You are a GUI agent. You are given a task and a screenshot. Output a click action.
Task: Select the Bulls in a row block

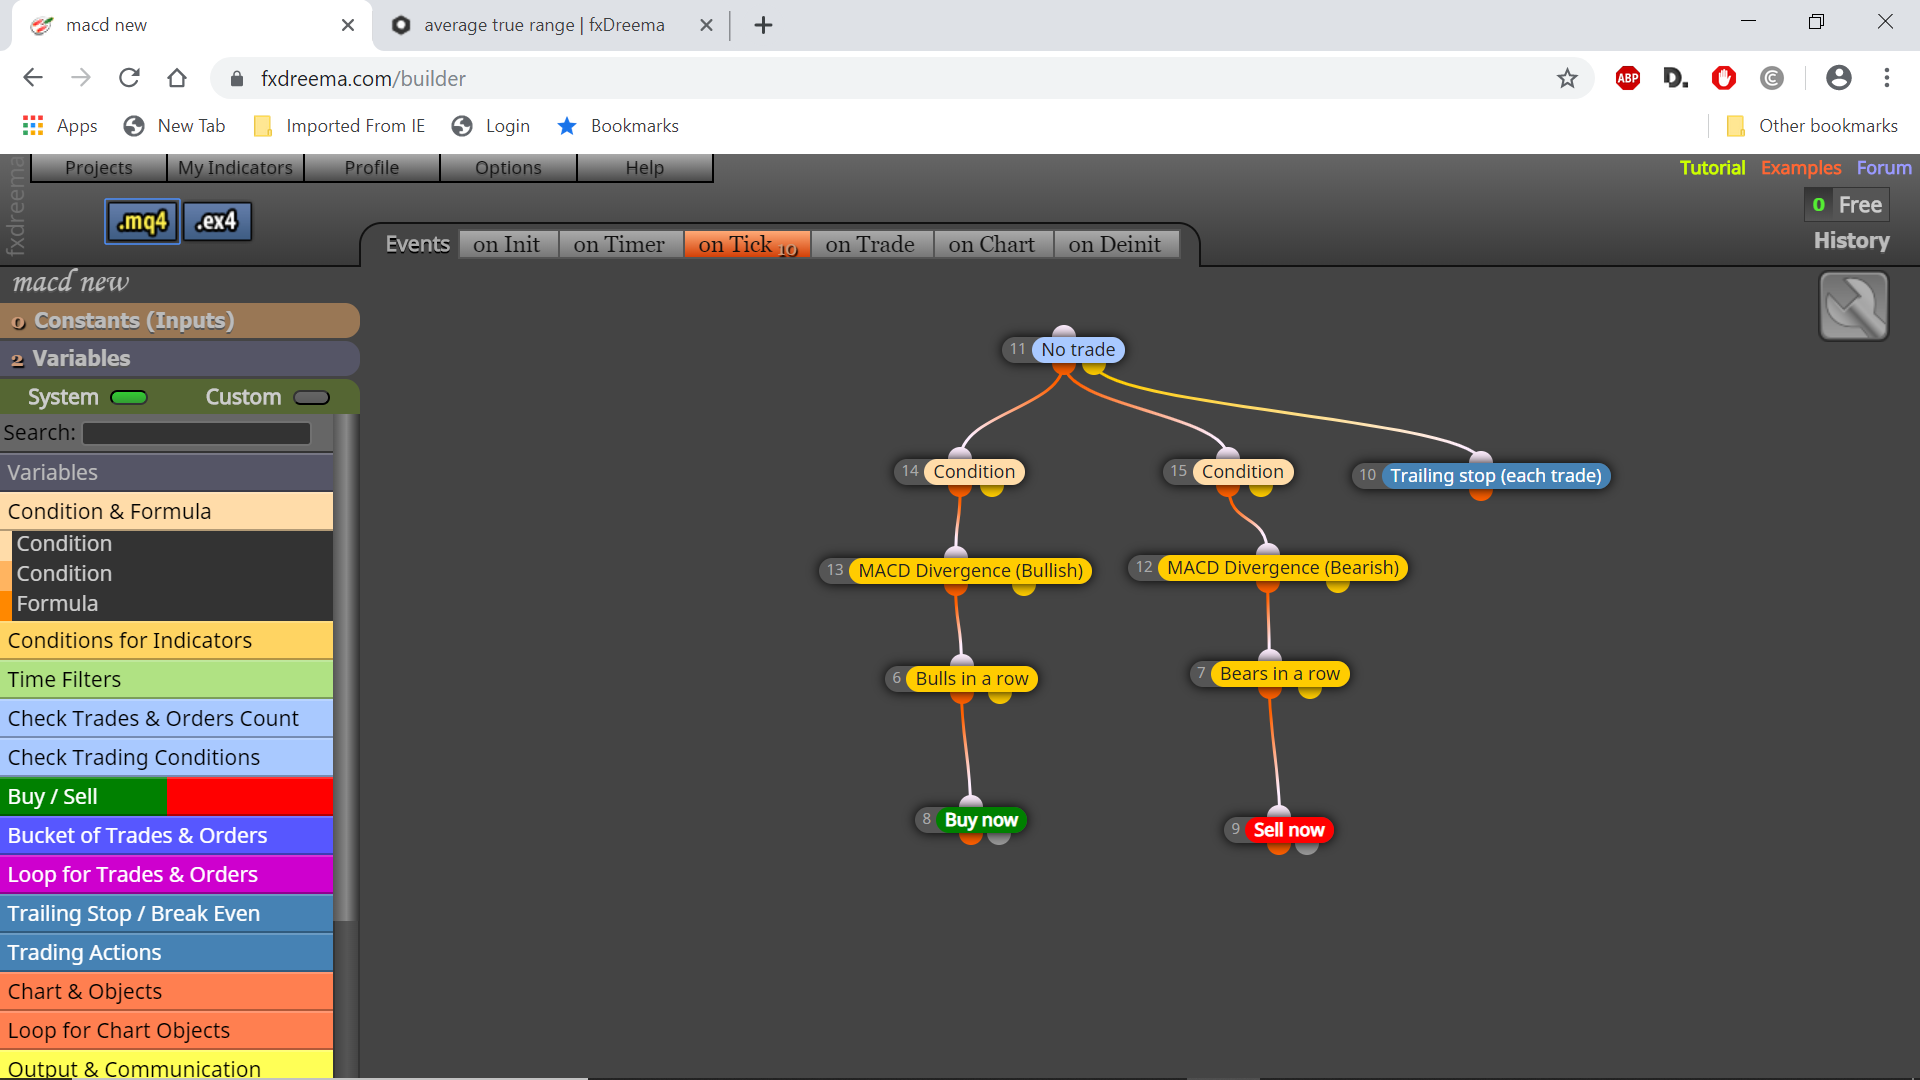point(972,678)
